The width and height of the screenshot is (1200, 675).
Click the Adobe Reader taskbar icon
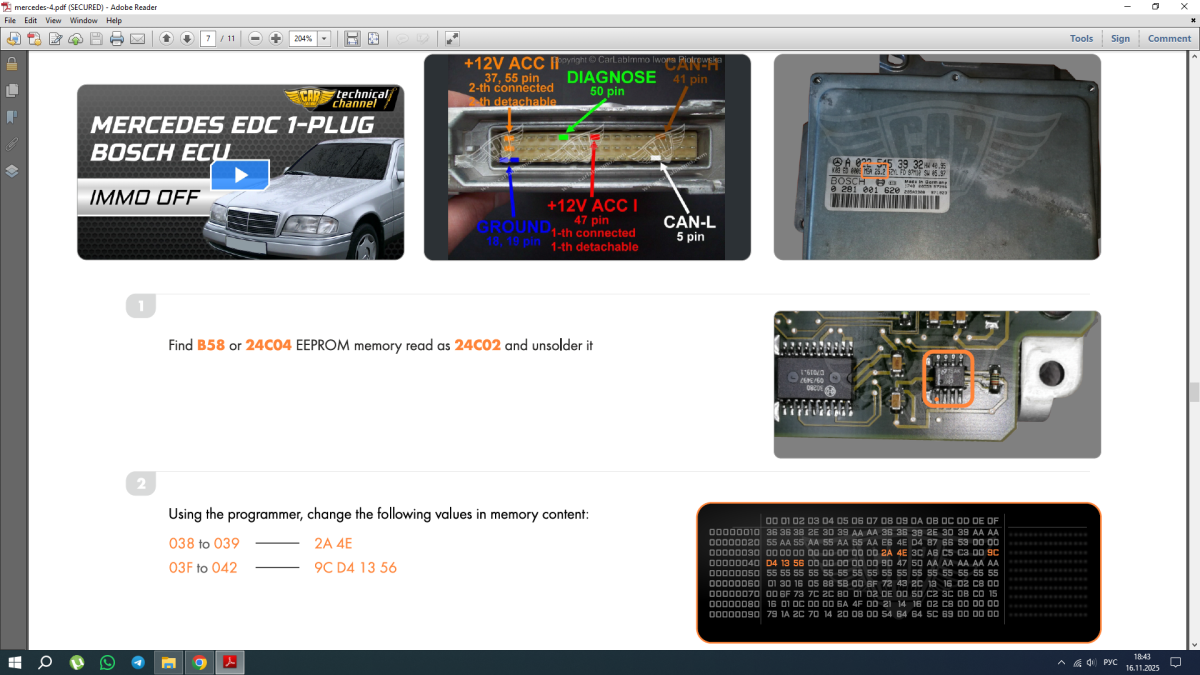coord(230,662)
